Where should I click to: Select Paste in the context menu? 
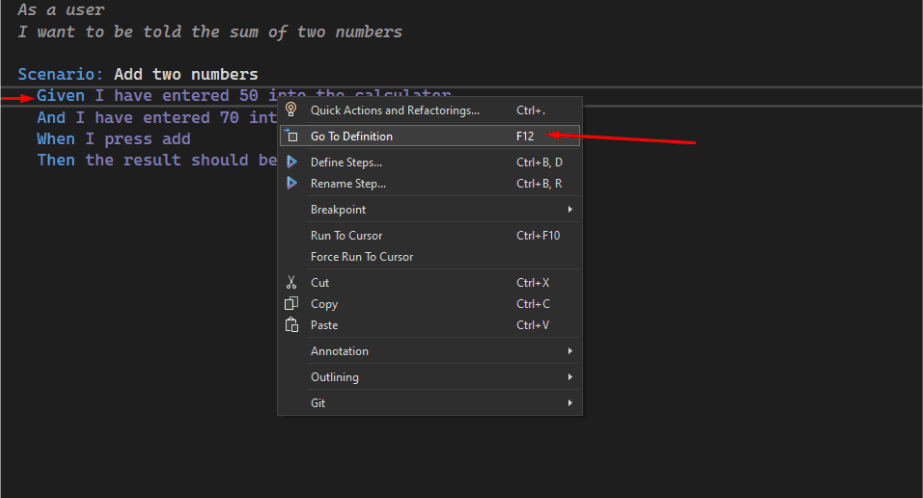pos(430,325)
